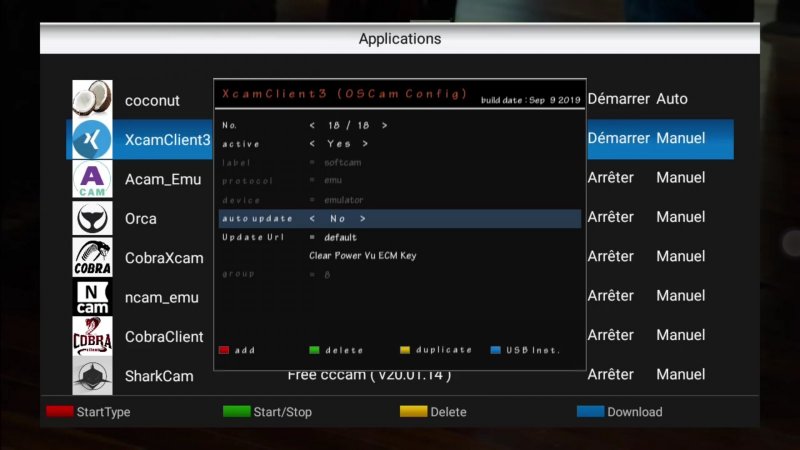Image resolution: width=800 pixels, height=450 pixels.
Task: Click the delete label in dialog
Action: click(x=344, y=350)
